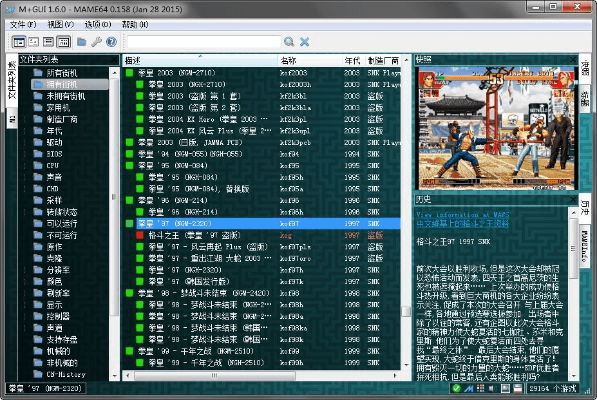Viewport: 597px width, 400px height.
Task: Click the picture frame status bar icon
Action: coord(505,389)
